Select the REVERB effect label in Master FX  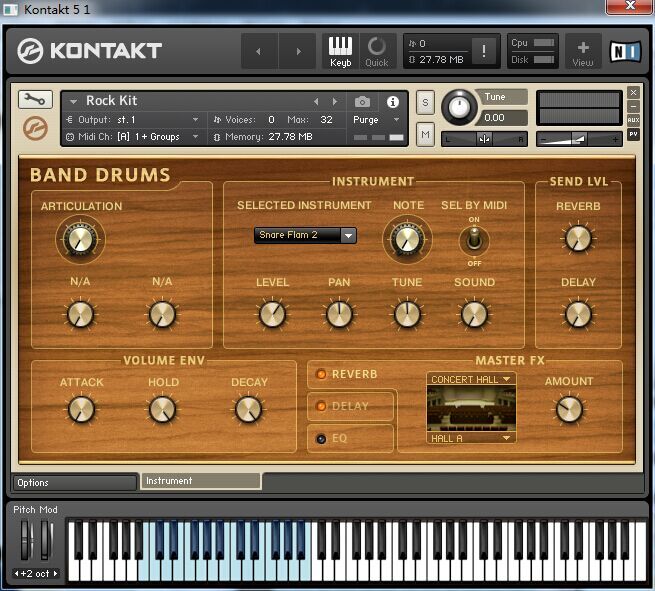click(x=354, y=374)
